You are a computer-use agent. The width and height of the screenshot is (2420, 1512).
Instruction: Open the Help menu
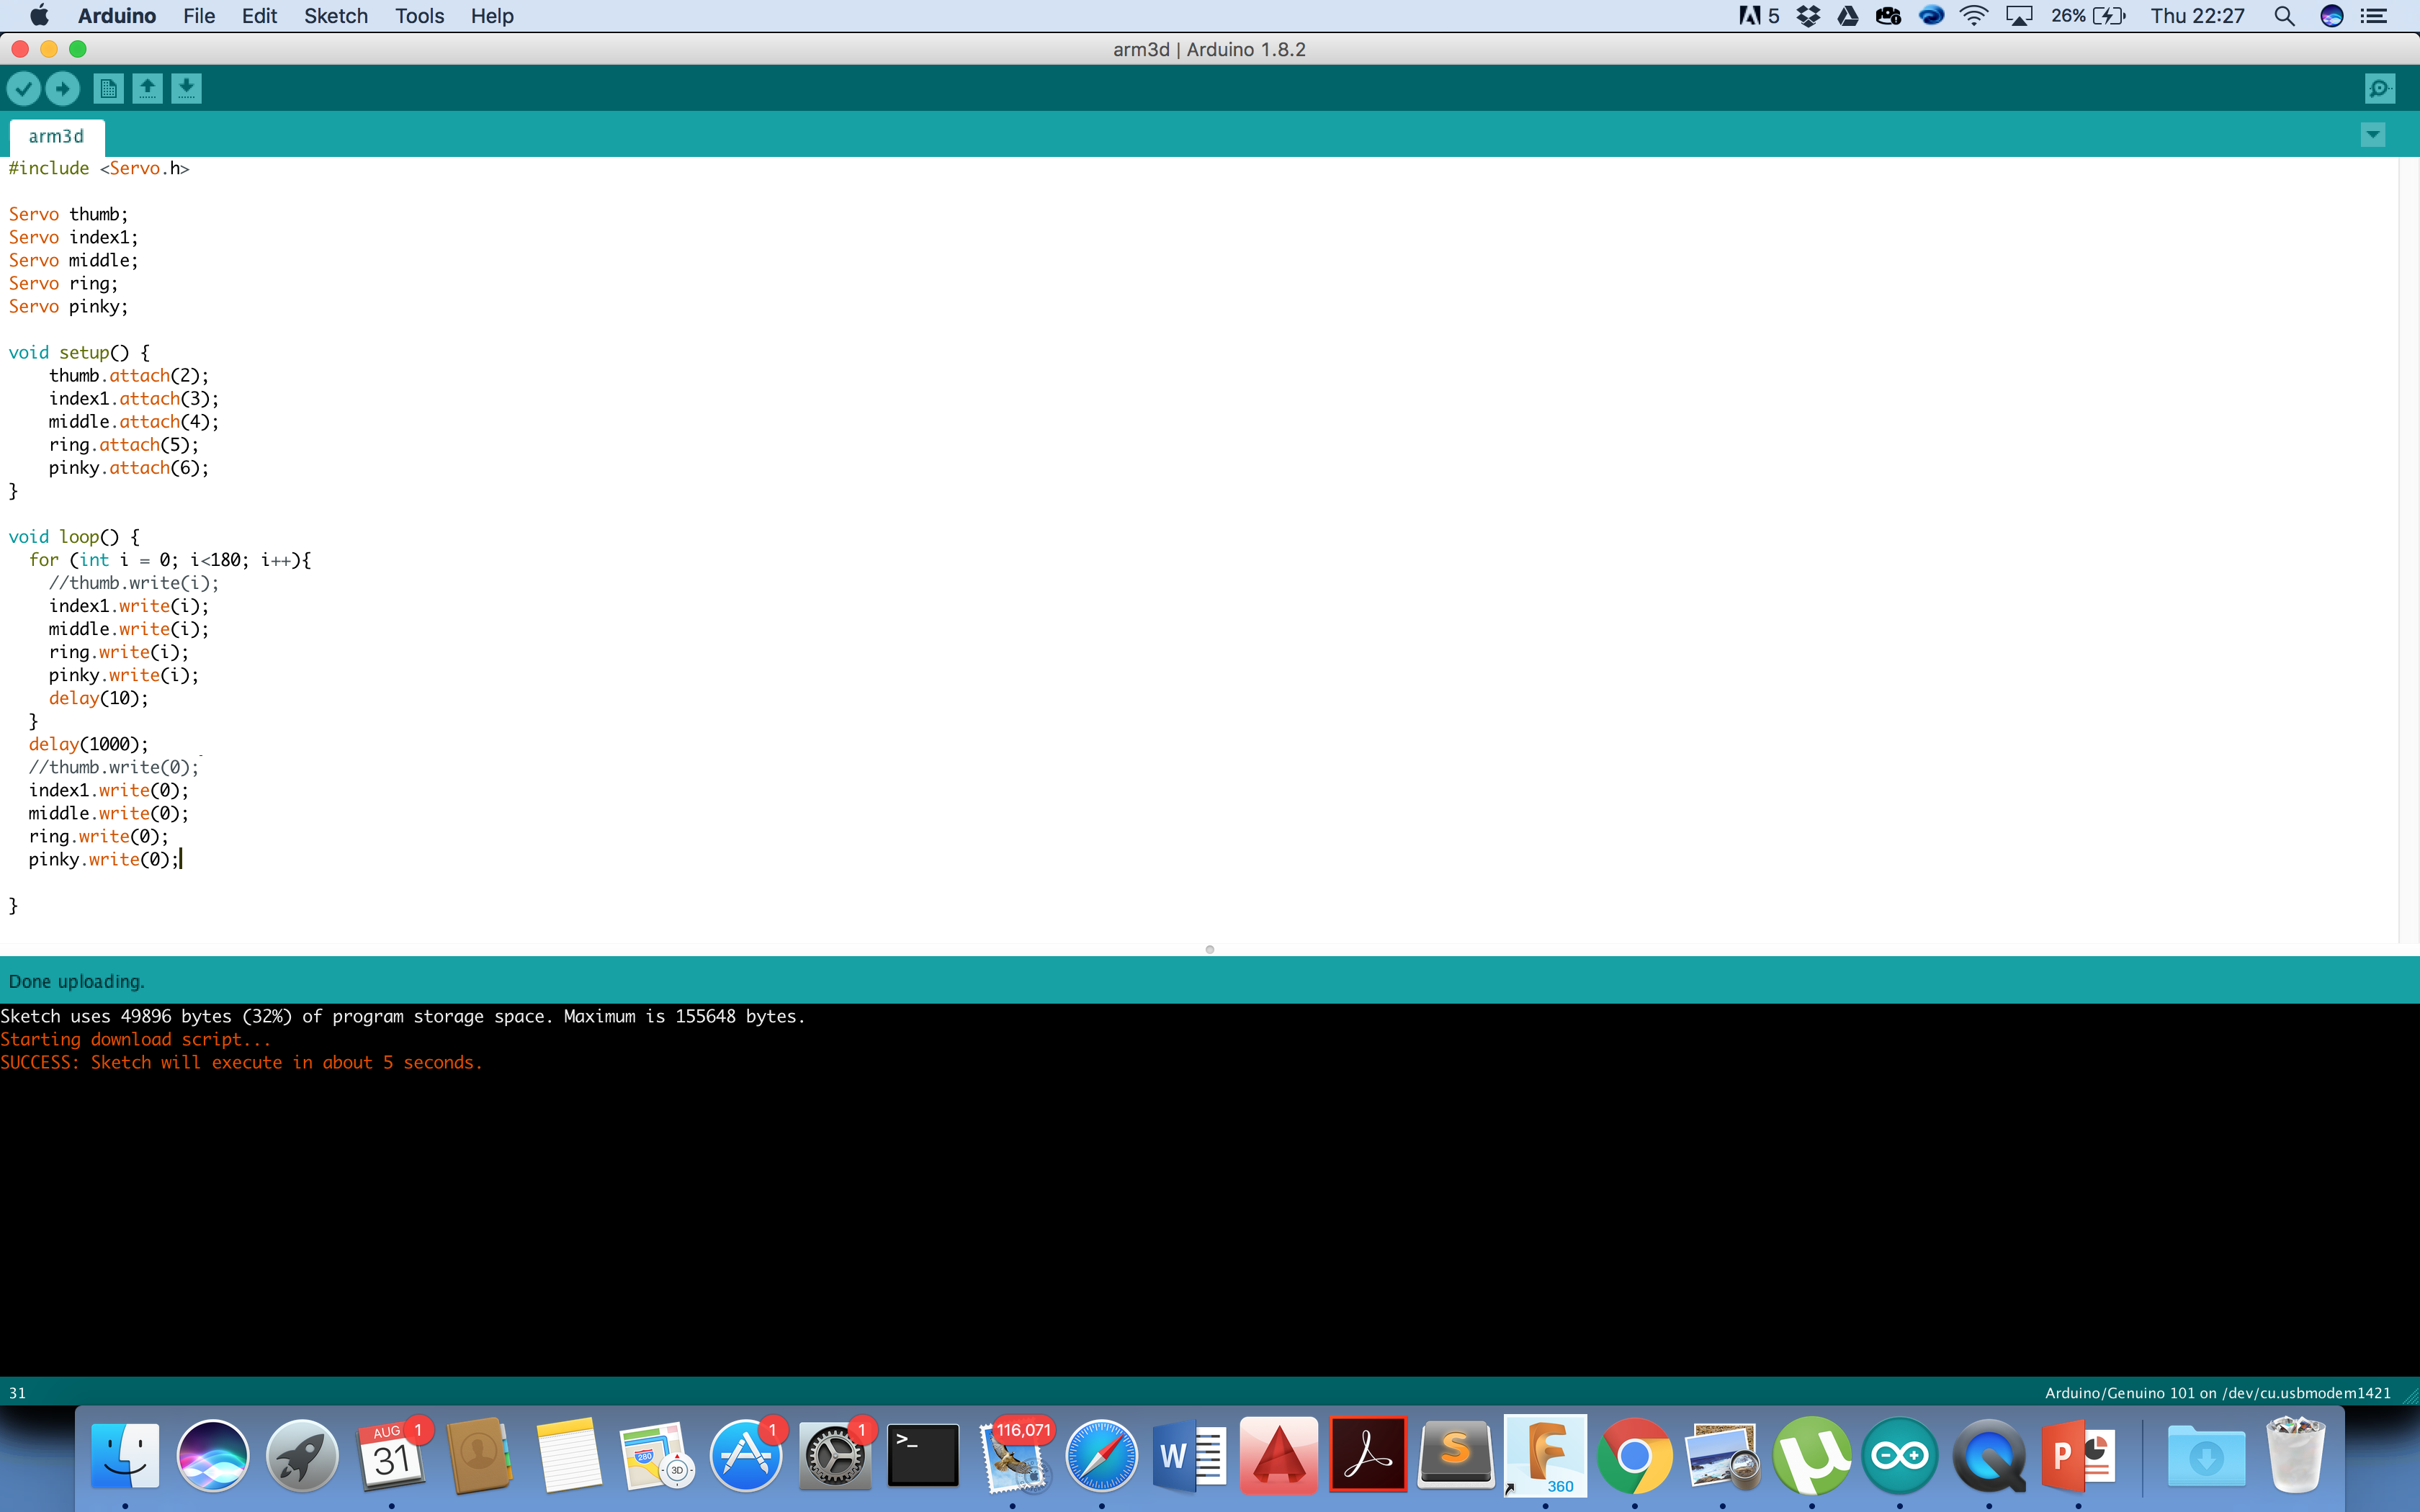[492, 16]
